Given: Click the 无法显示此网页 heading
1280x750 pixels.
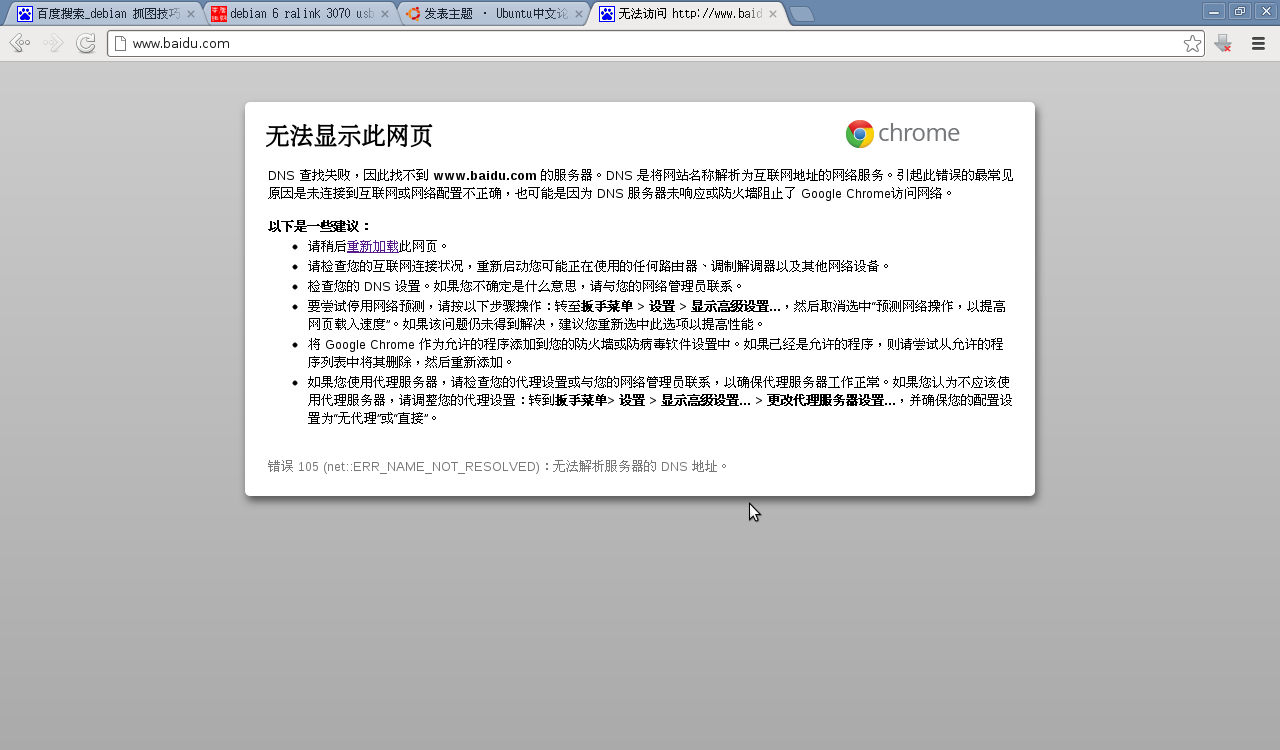Looking at the screenshot, I should 349,136.
